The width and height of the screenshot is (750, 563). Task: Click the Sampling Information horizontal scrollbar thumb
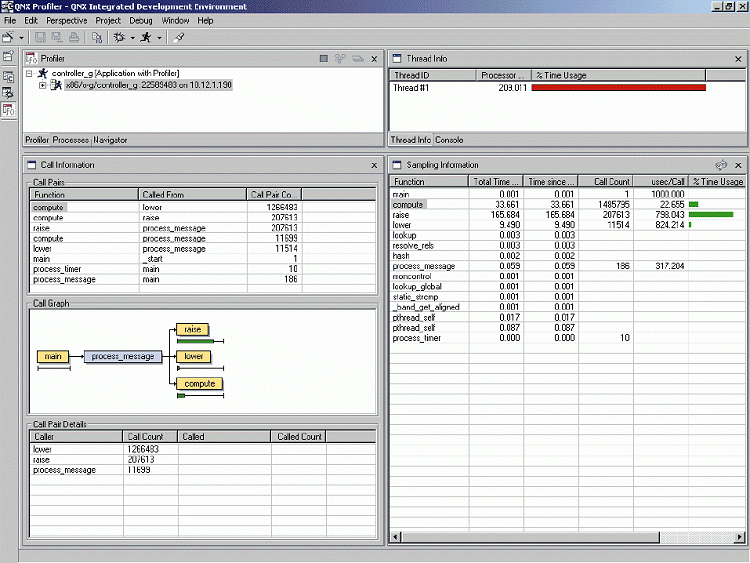pos(530,537)
